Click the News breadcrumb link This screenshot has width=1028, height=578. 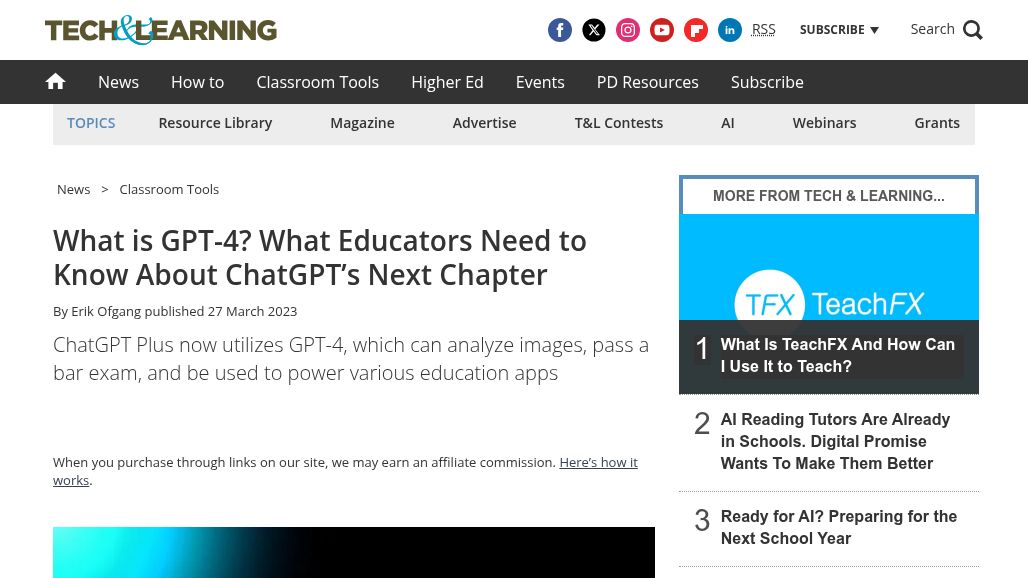tap(73, 189)
